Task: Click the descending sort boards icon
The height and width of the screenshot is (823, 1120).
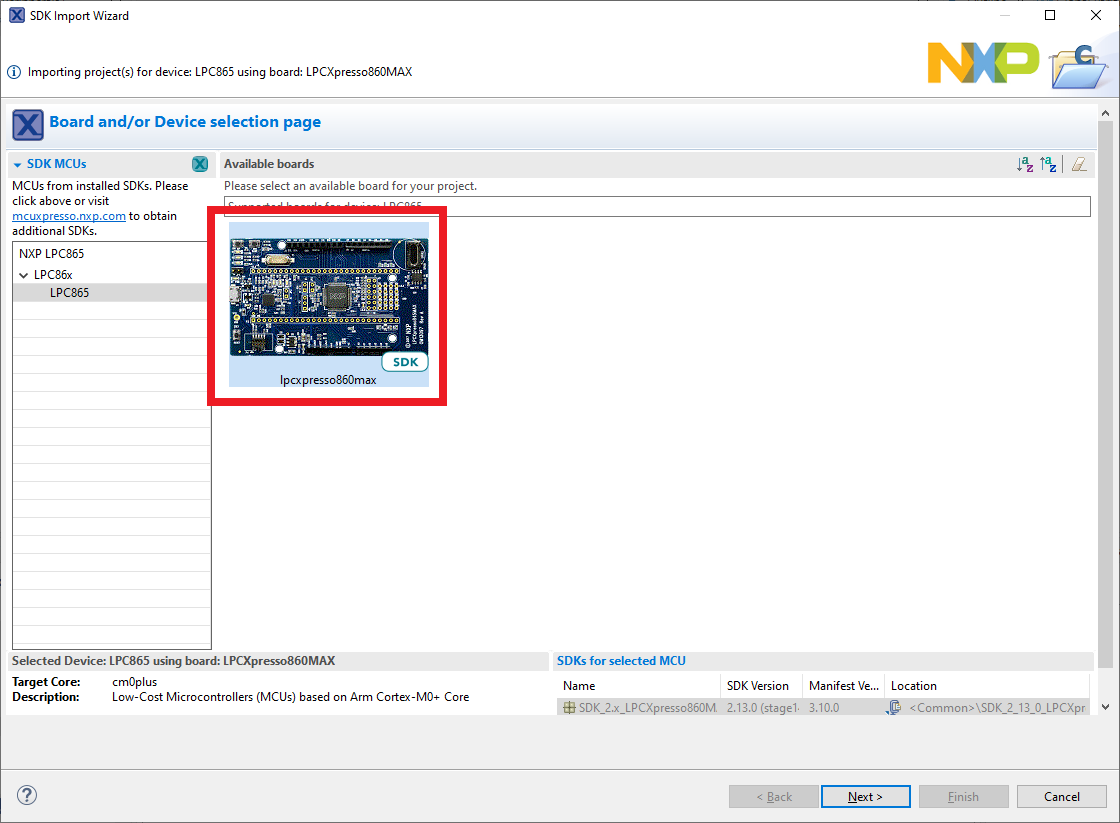Action: pyautogui.click(x=1048, y=165)
